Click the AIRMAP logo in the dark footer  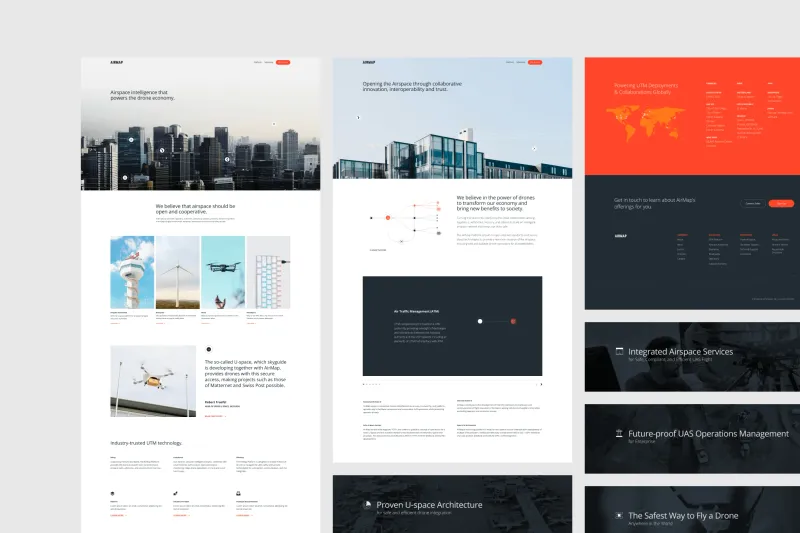tap(620, 236)
